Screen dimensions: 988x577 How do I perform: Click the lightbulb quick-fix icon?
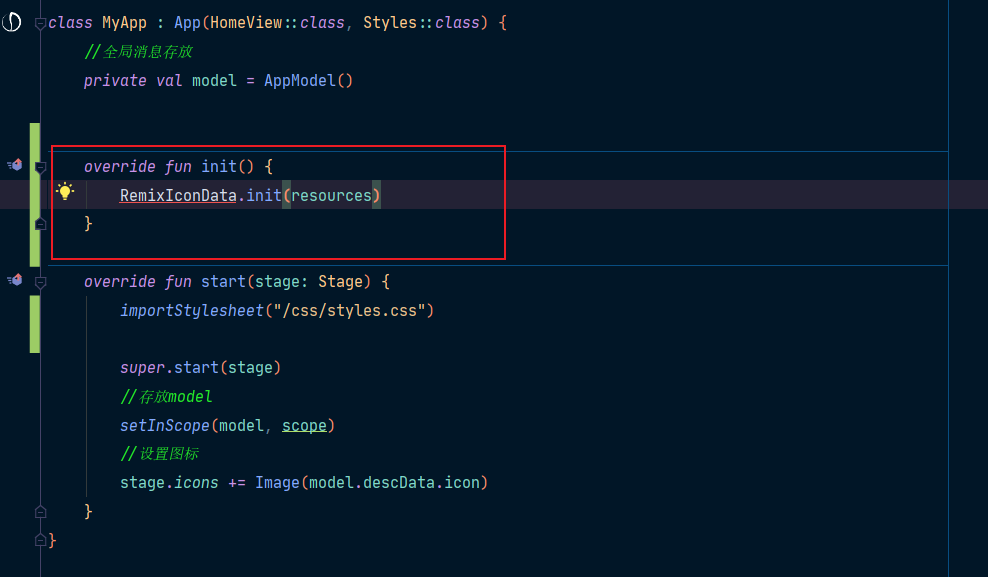[65, 192]
